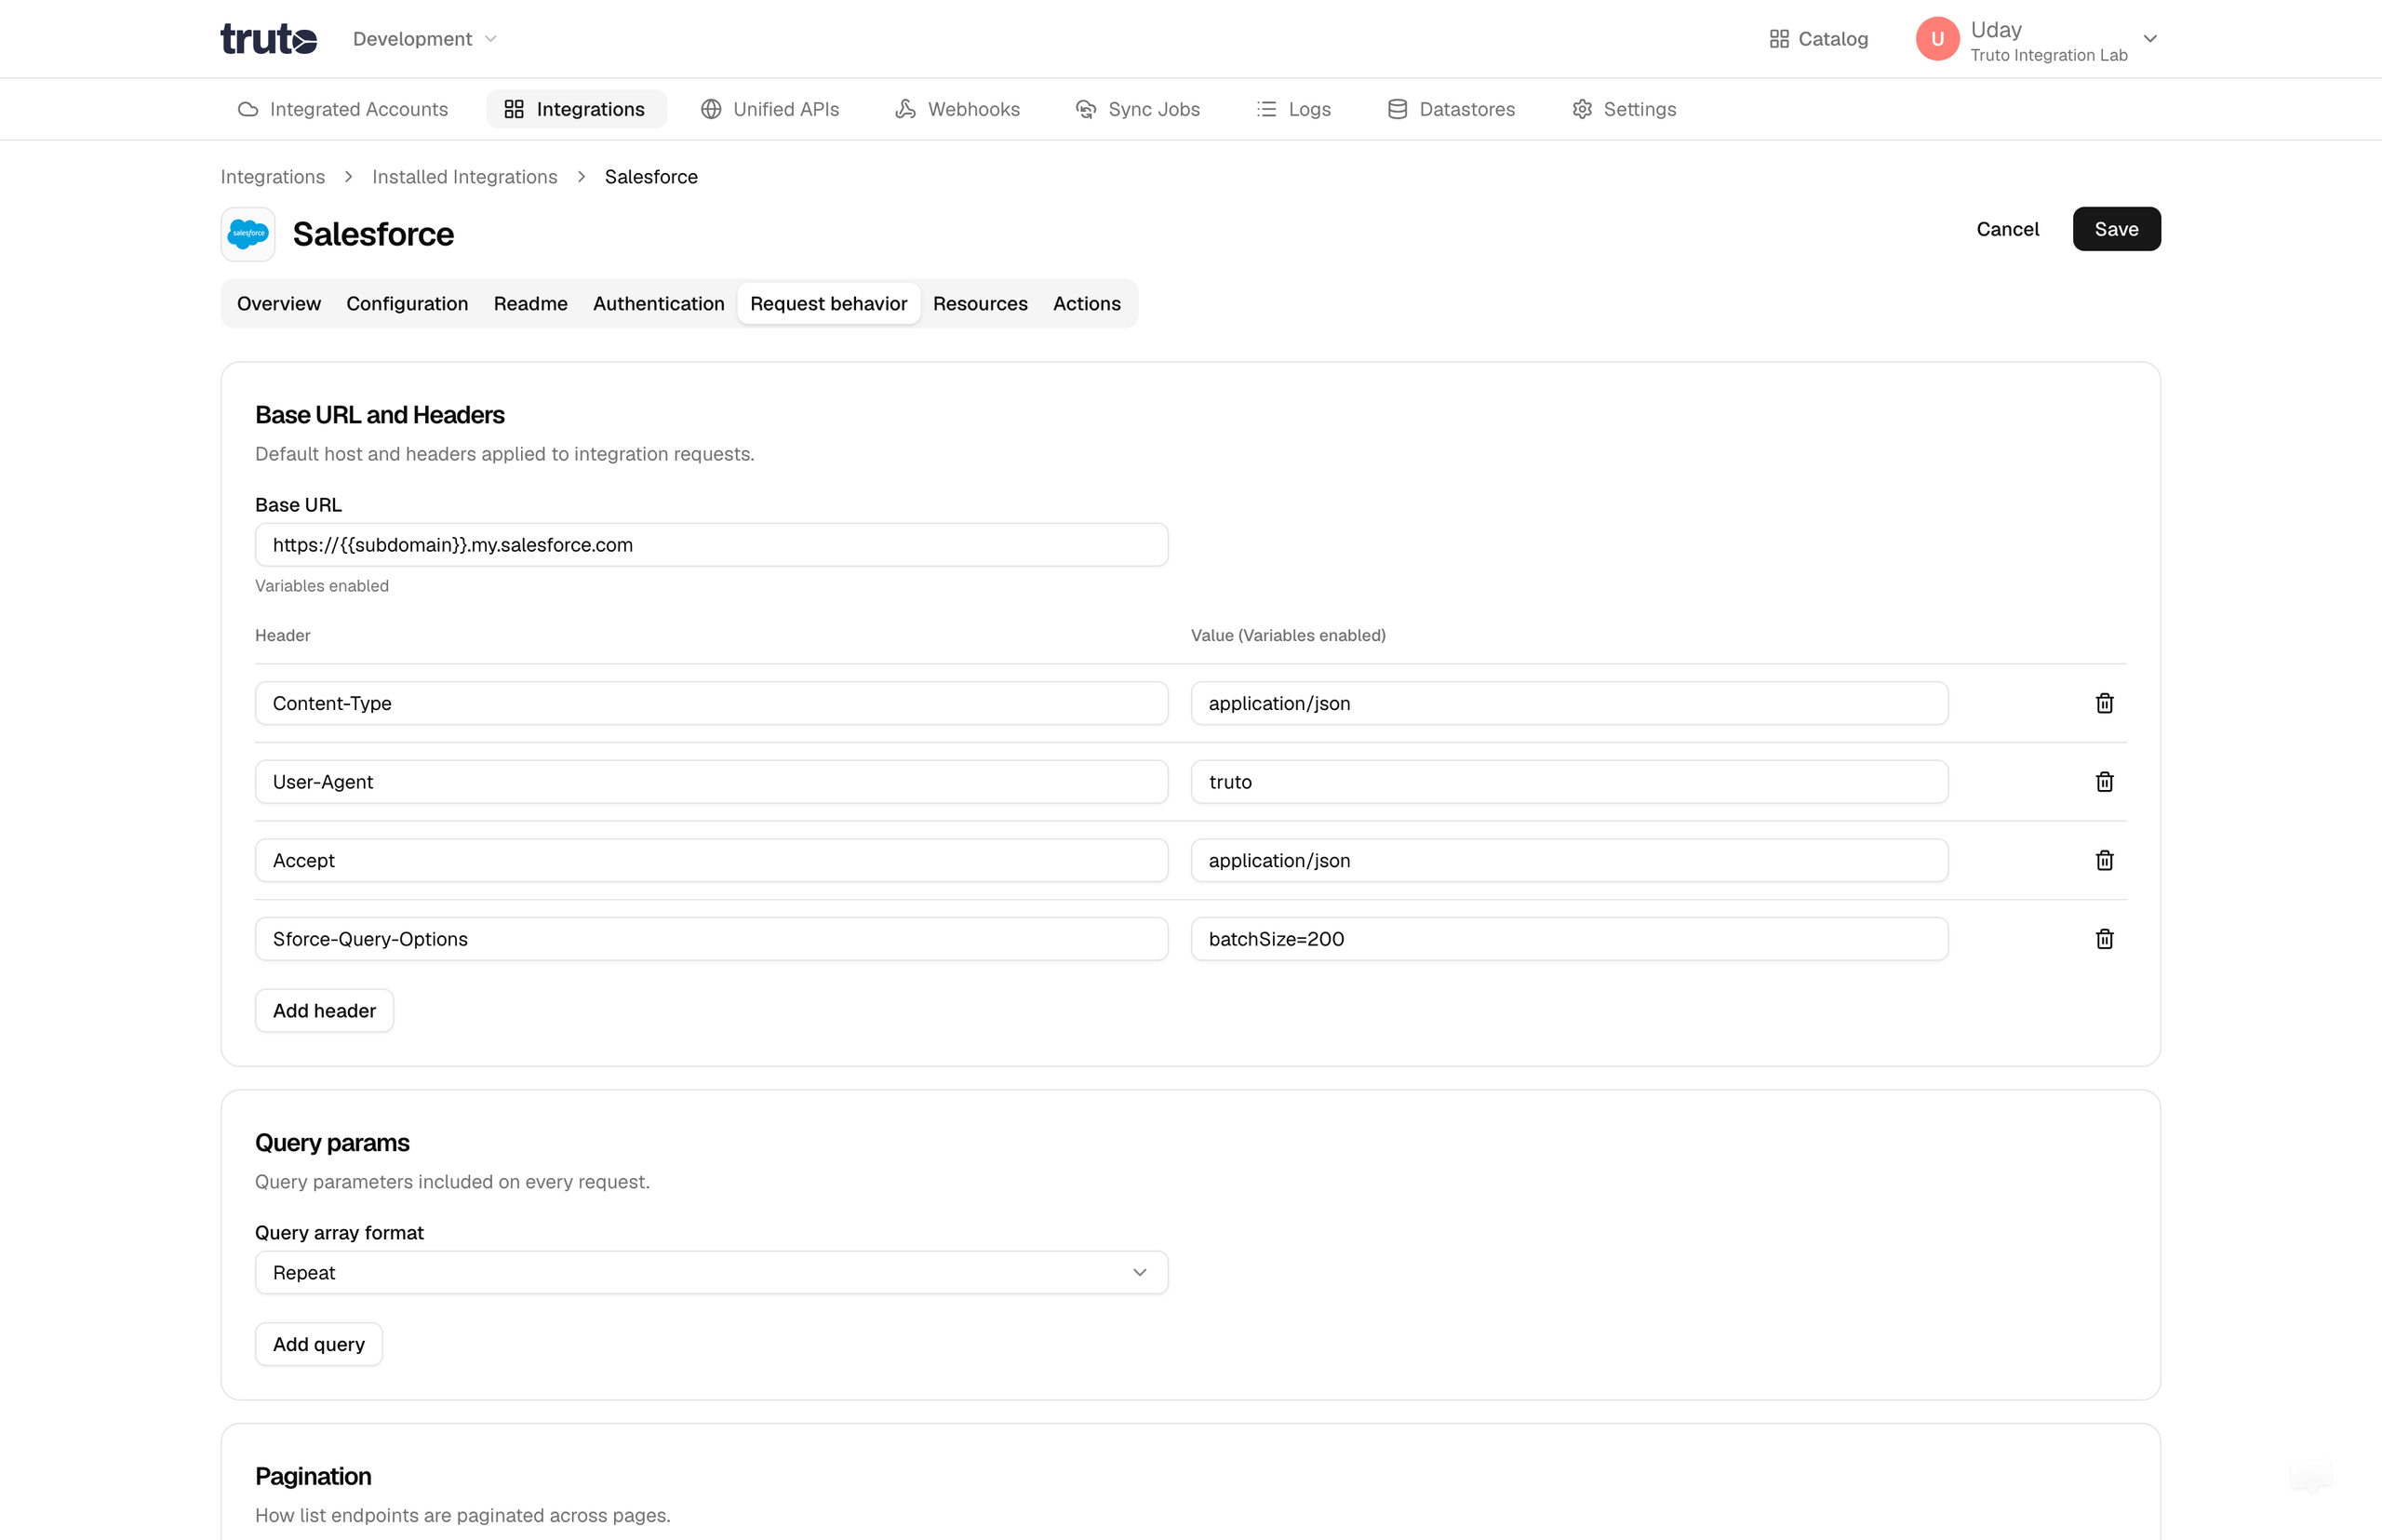2382x1540 pixels.
Task: Open the Query array format dropdown
Action: click(712, 1273)
